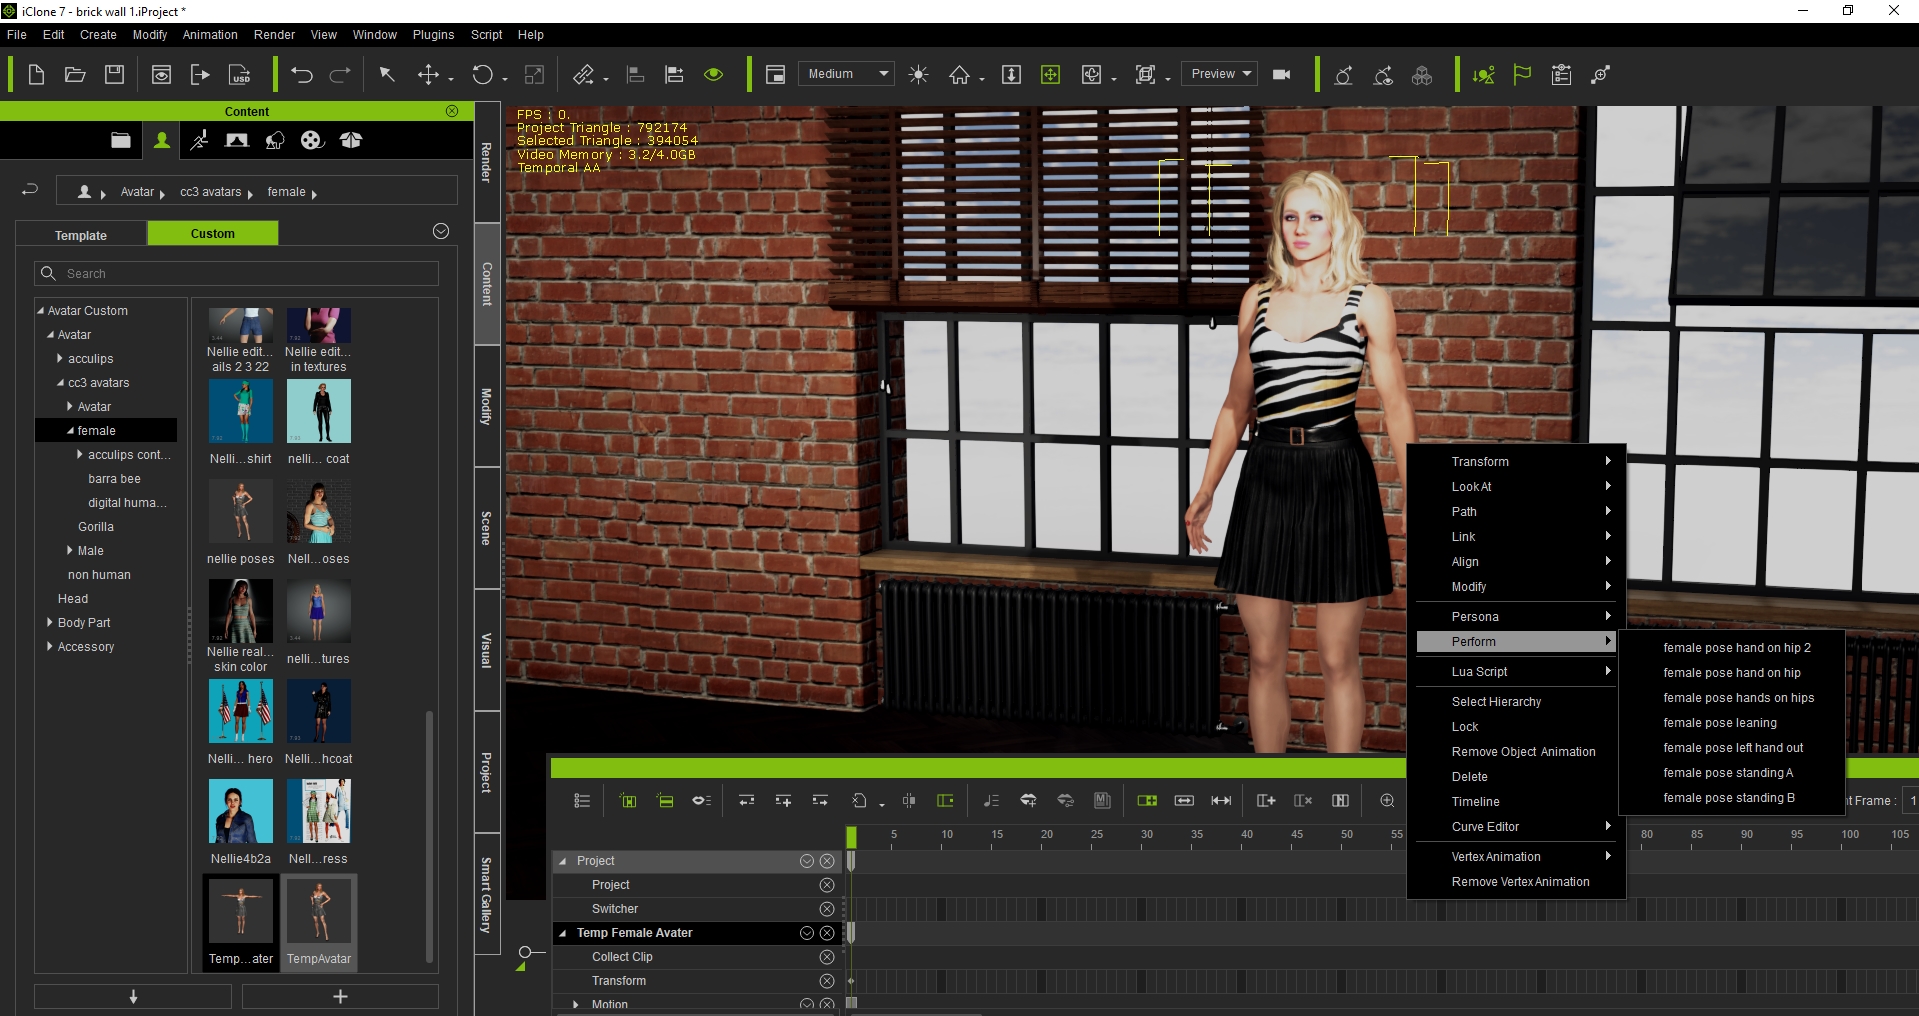This screenshot has height=1016, width=1919.
Task: Toggle the green object-related track filter
Action: (x=628, y=801)
